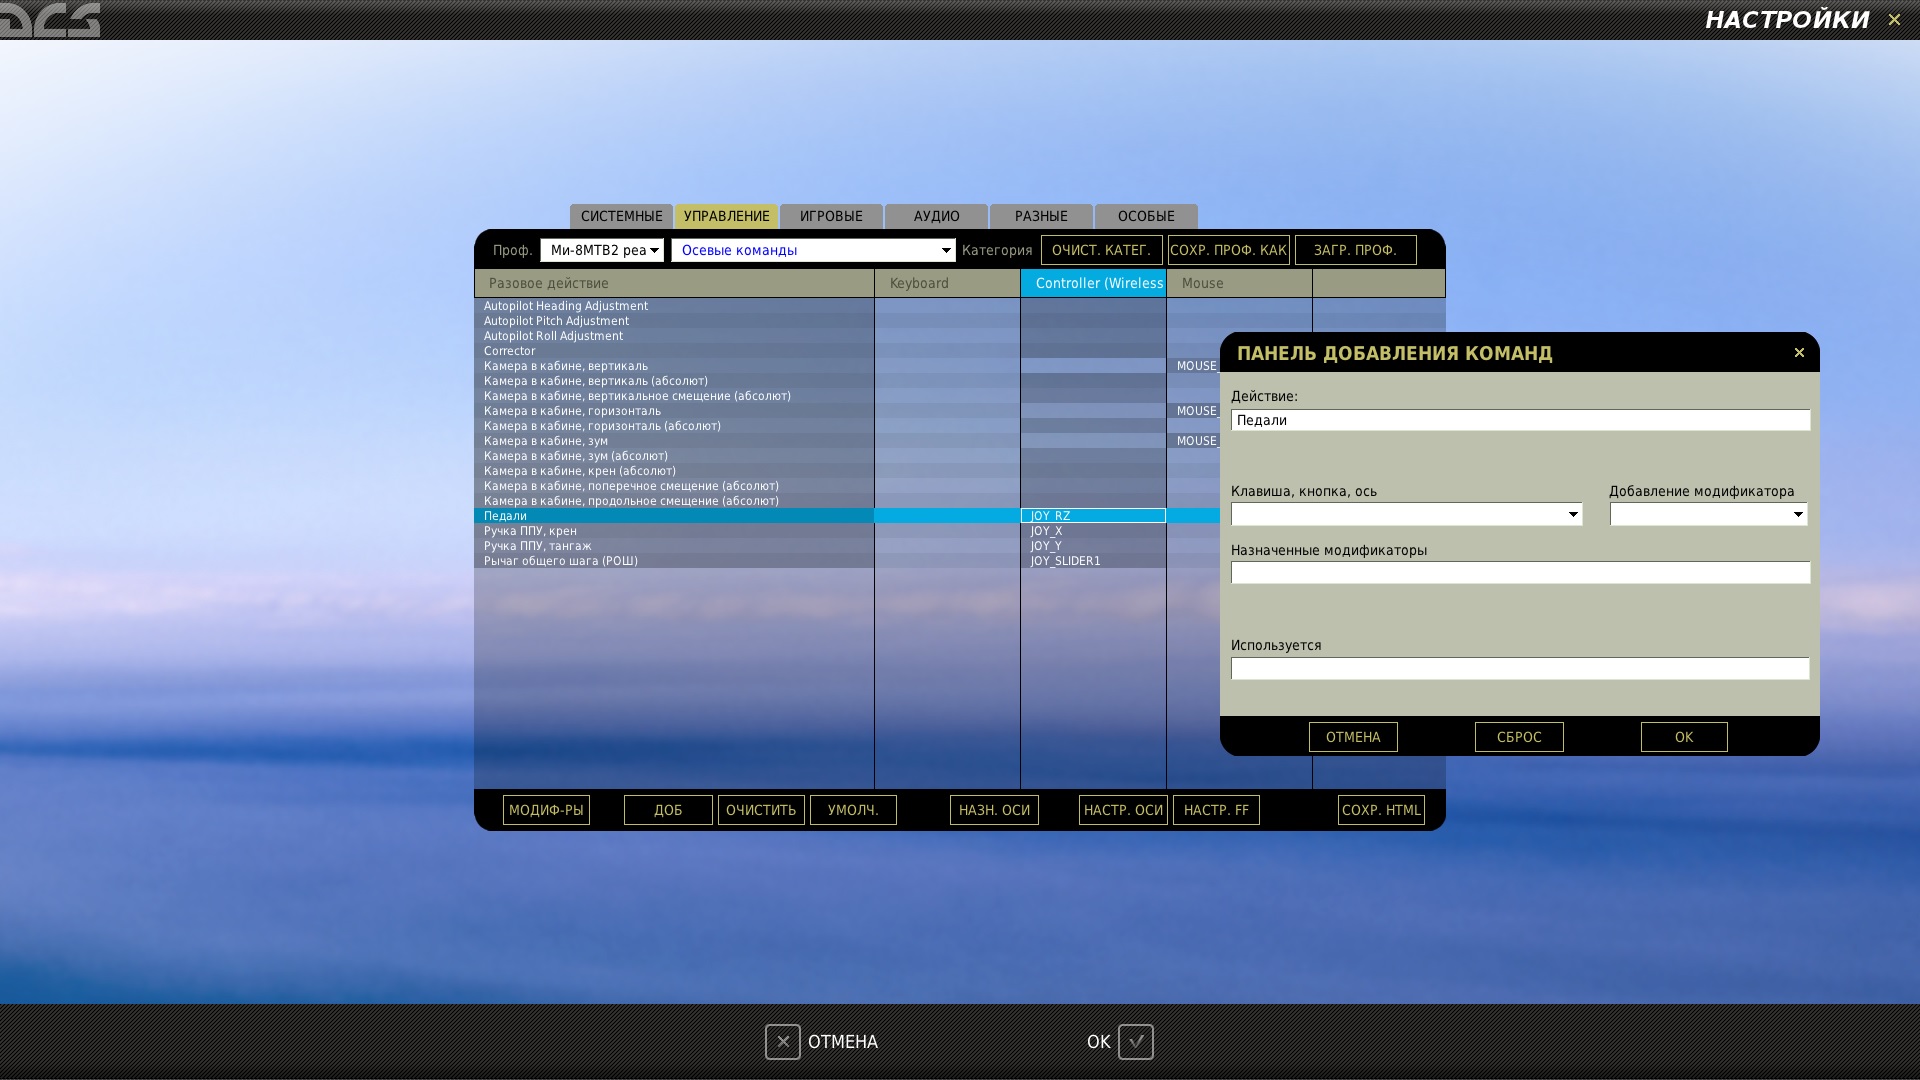
Task: Switch to the СИСТЕМНЫЕ tab
Action: (621, 216)
